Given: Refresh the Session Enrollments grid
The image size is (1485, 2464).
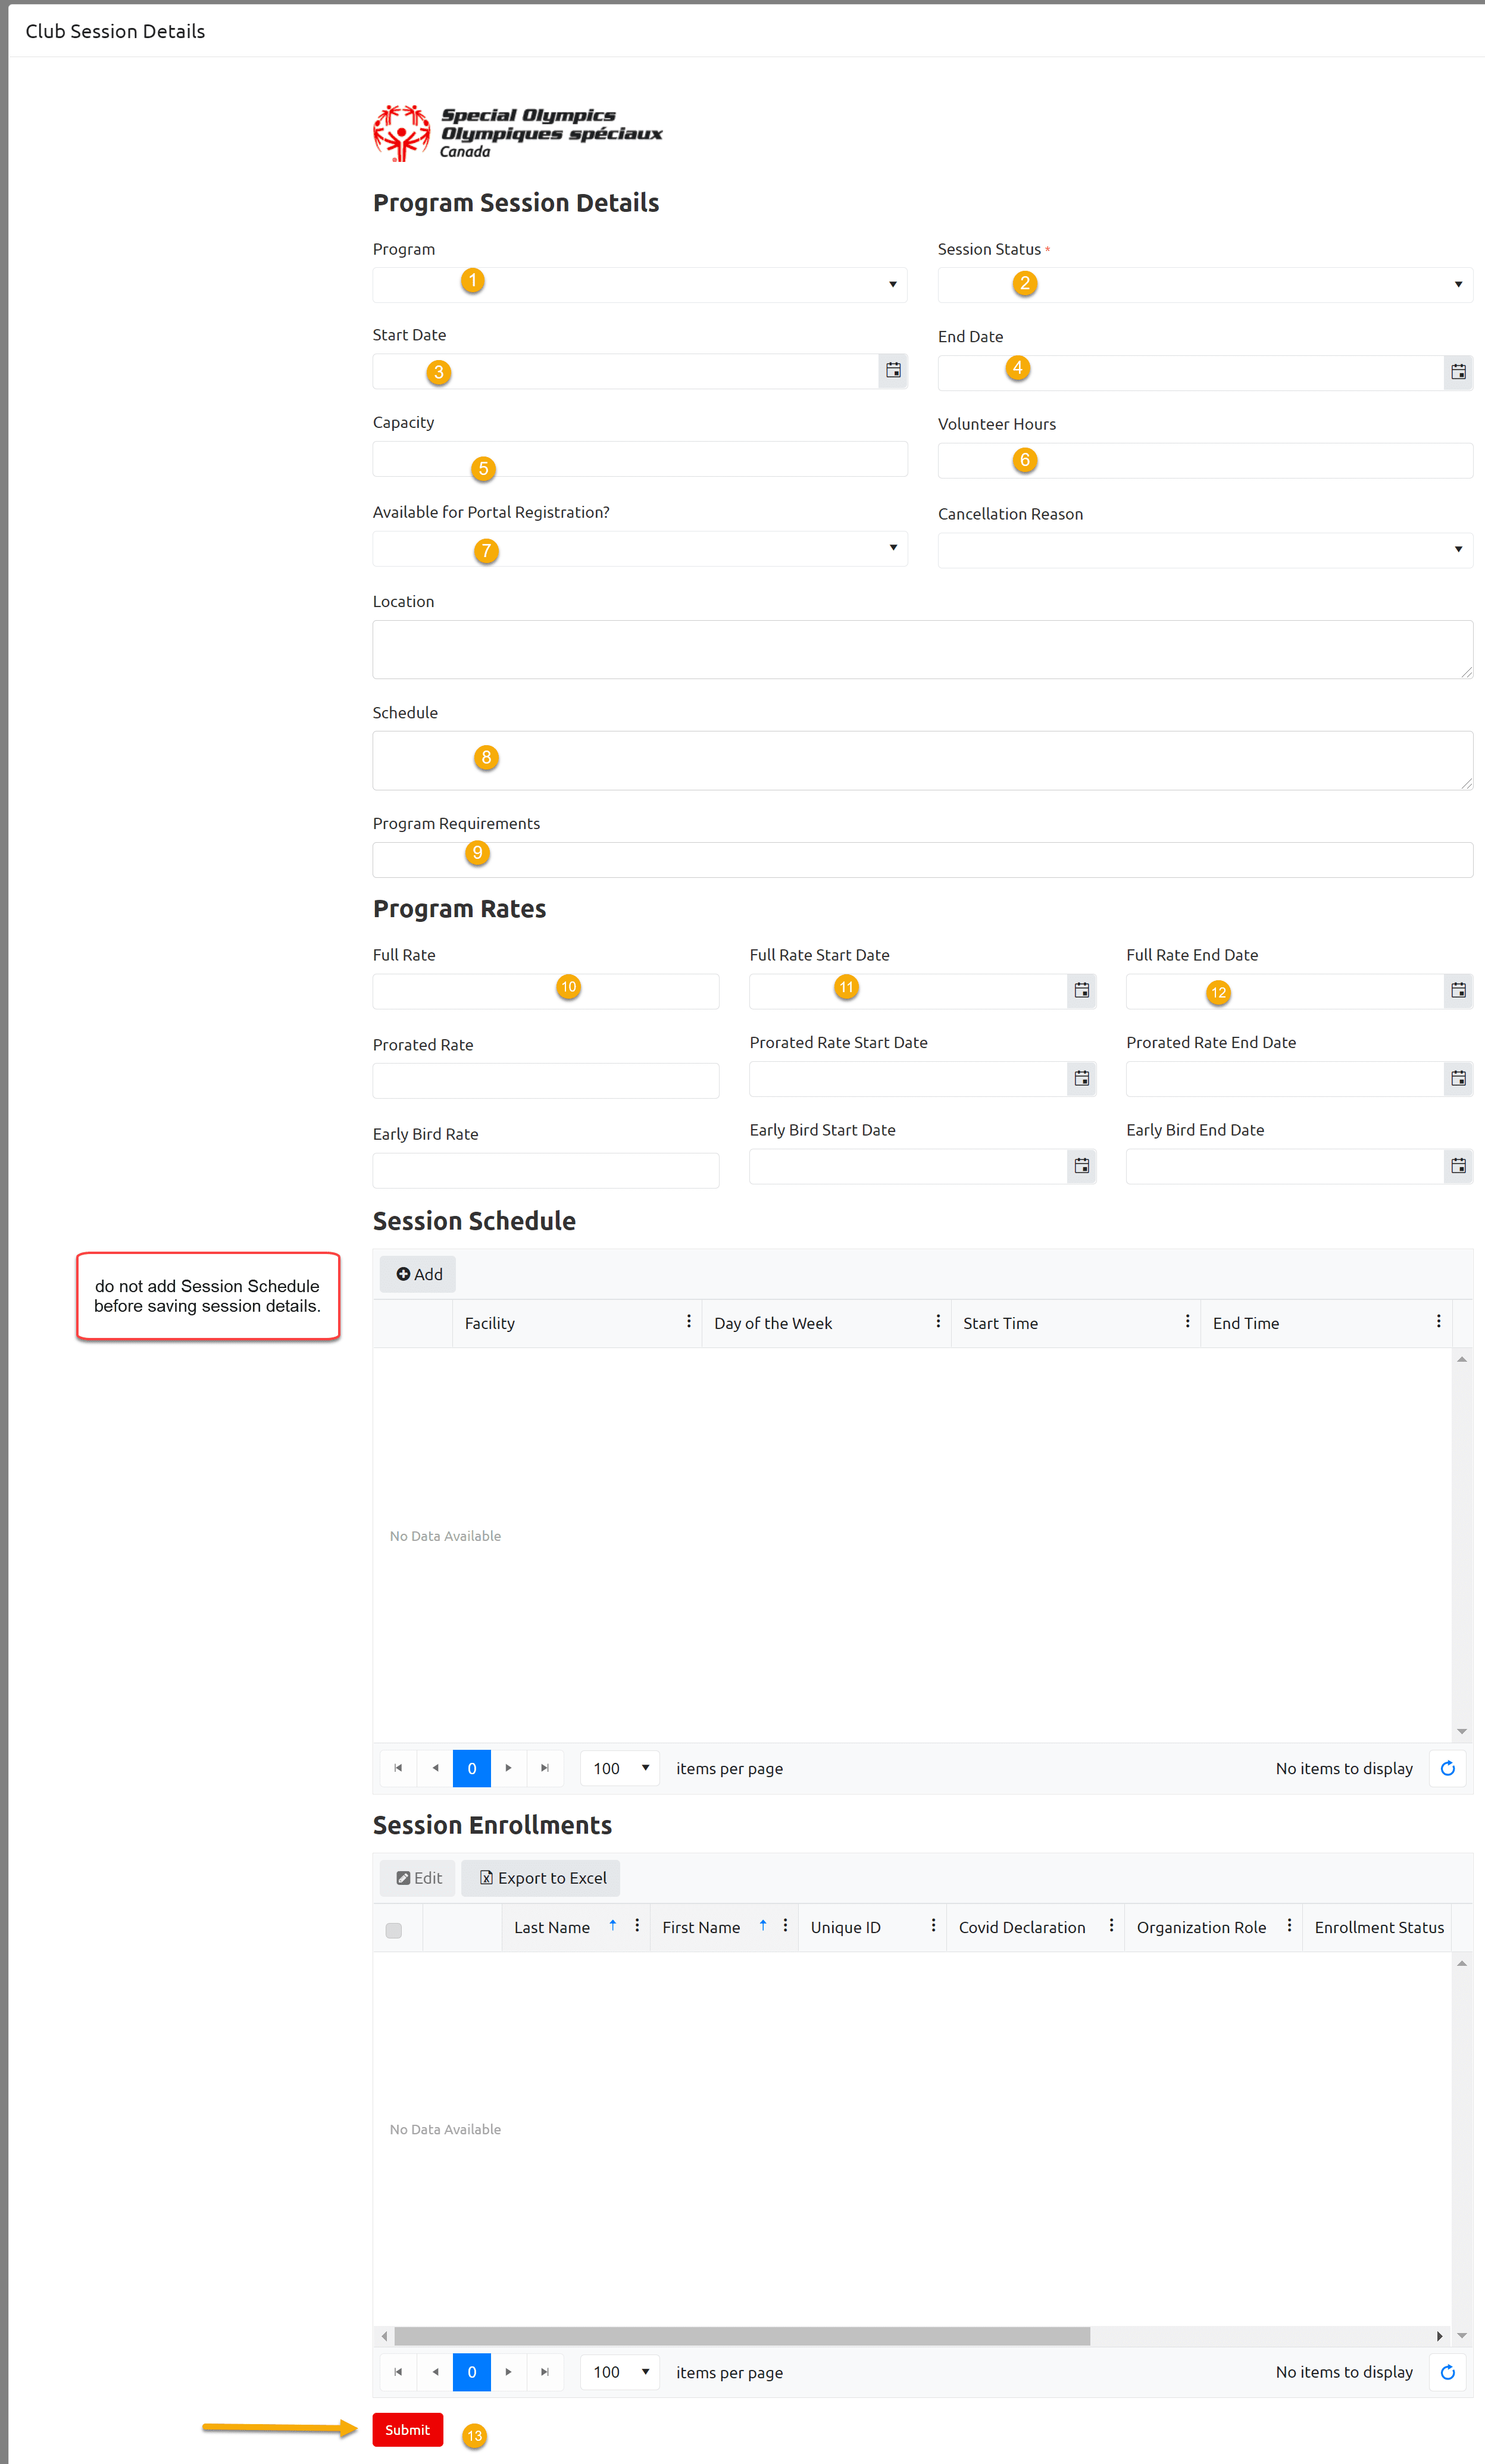Looking at the screenshot, I should (x=1447, y=2372).
